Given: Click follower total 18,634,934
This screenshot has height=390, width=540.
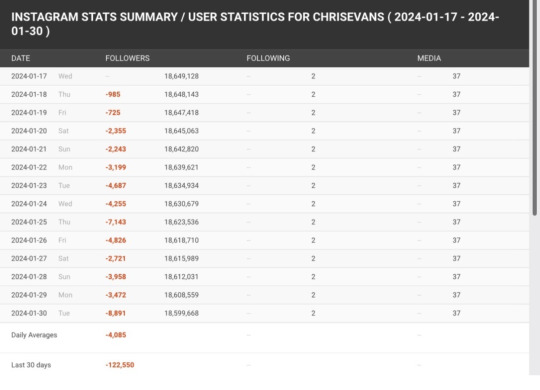Looking at the screenshot, I should [x=181, y=186].
